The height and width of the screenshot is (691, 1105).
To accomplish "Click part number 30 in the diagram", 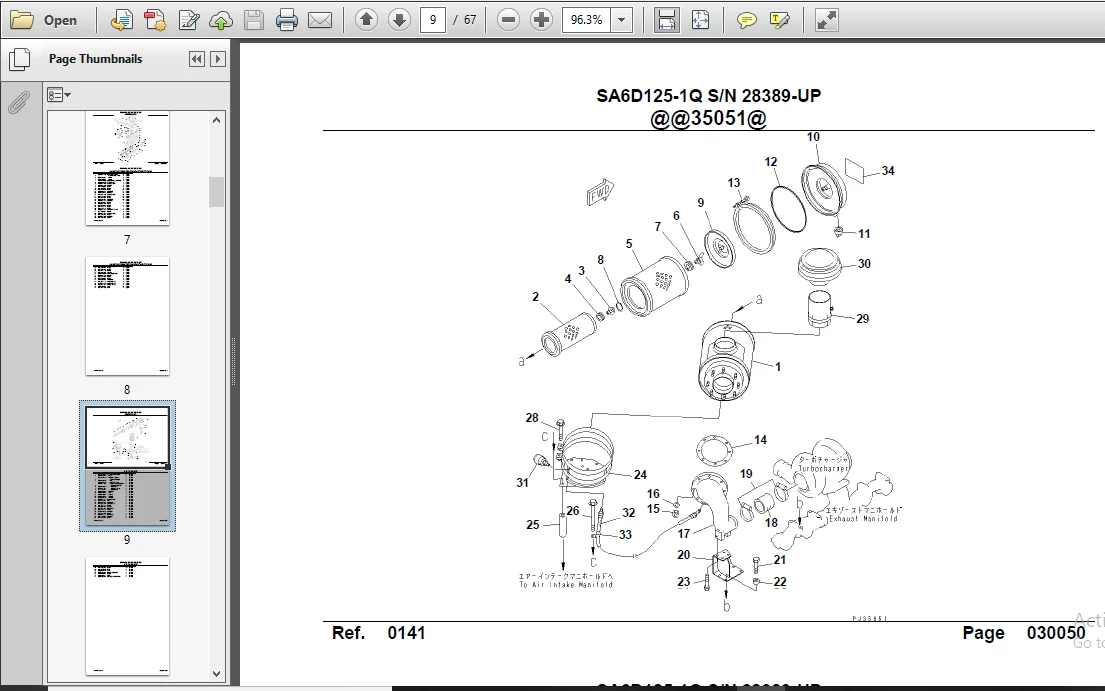I will pyautogui.click(x=864, y=264).
